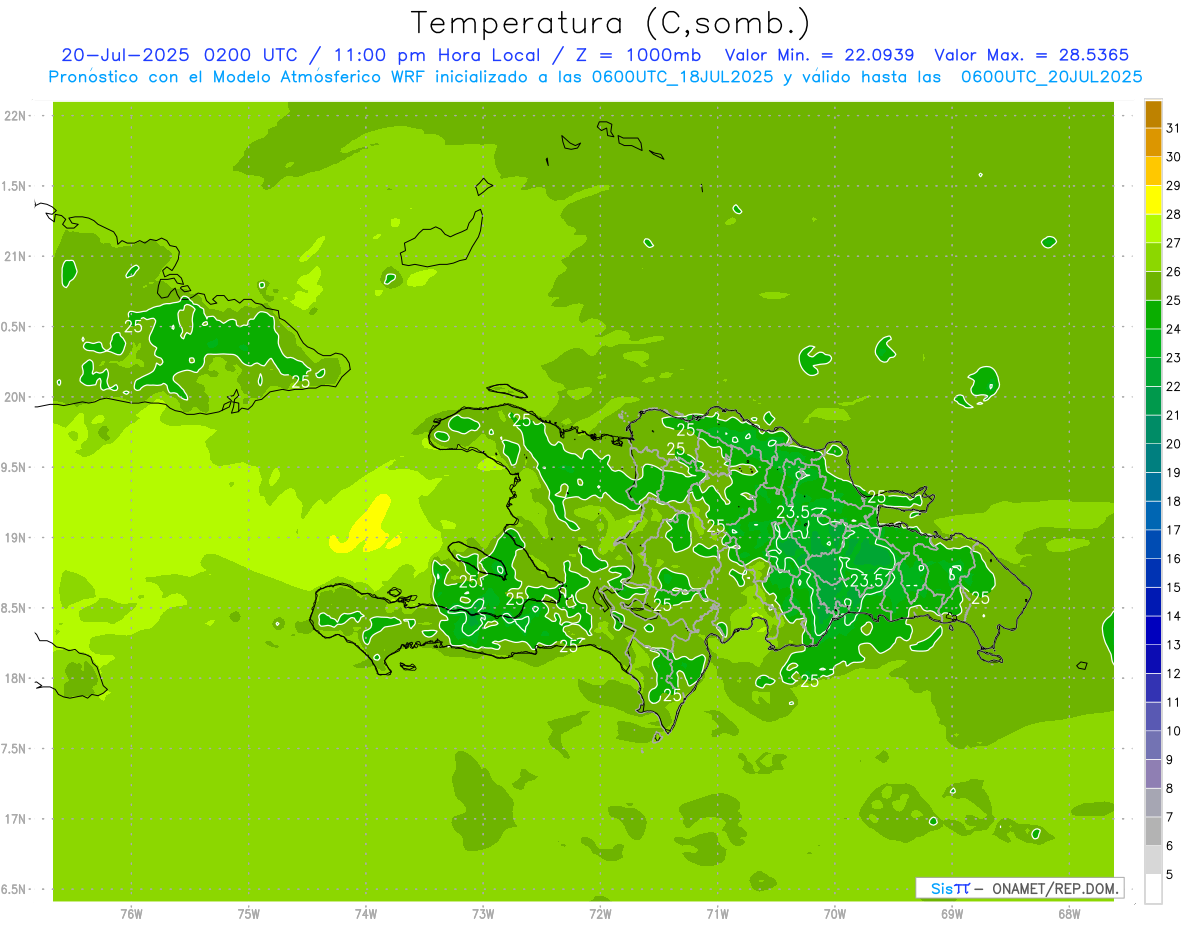Click the purple swatch between 8 and 9
Viewport: 1200px width, 927px height.
point(1153,774)
